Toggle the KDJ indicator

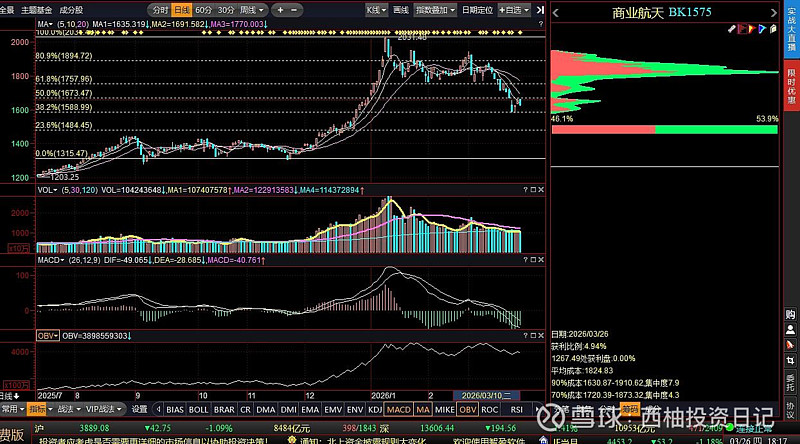click(x=375, y=409)
